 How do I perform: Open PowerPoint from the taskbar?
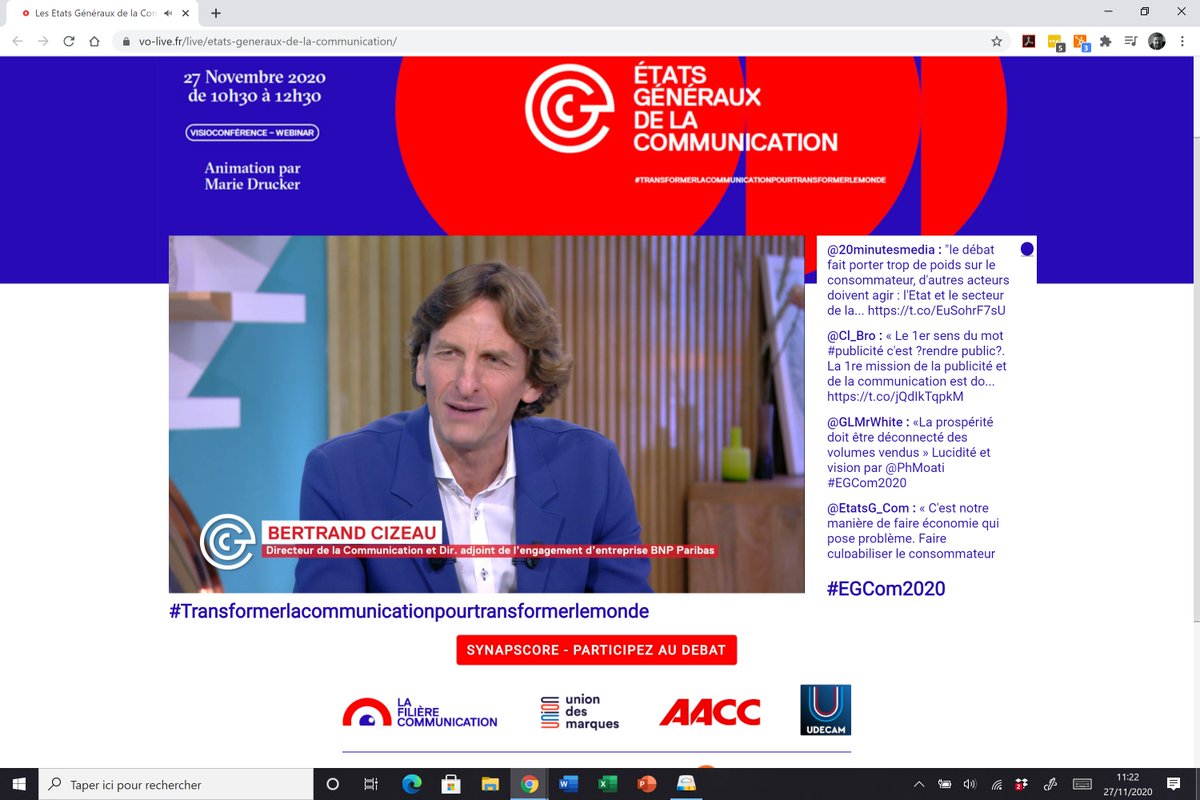(646, 784)
